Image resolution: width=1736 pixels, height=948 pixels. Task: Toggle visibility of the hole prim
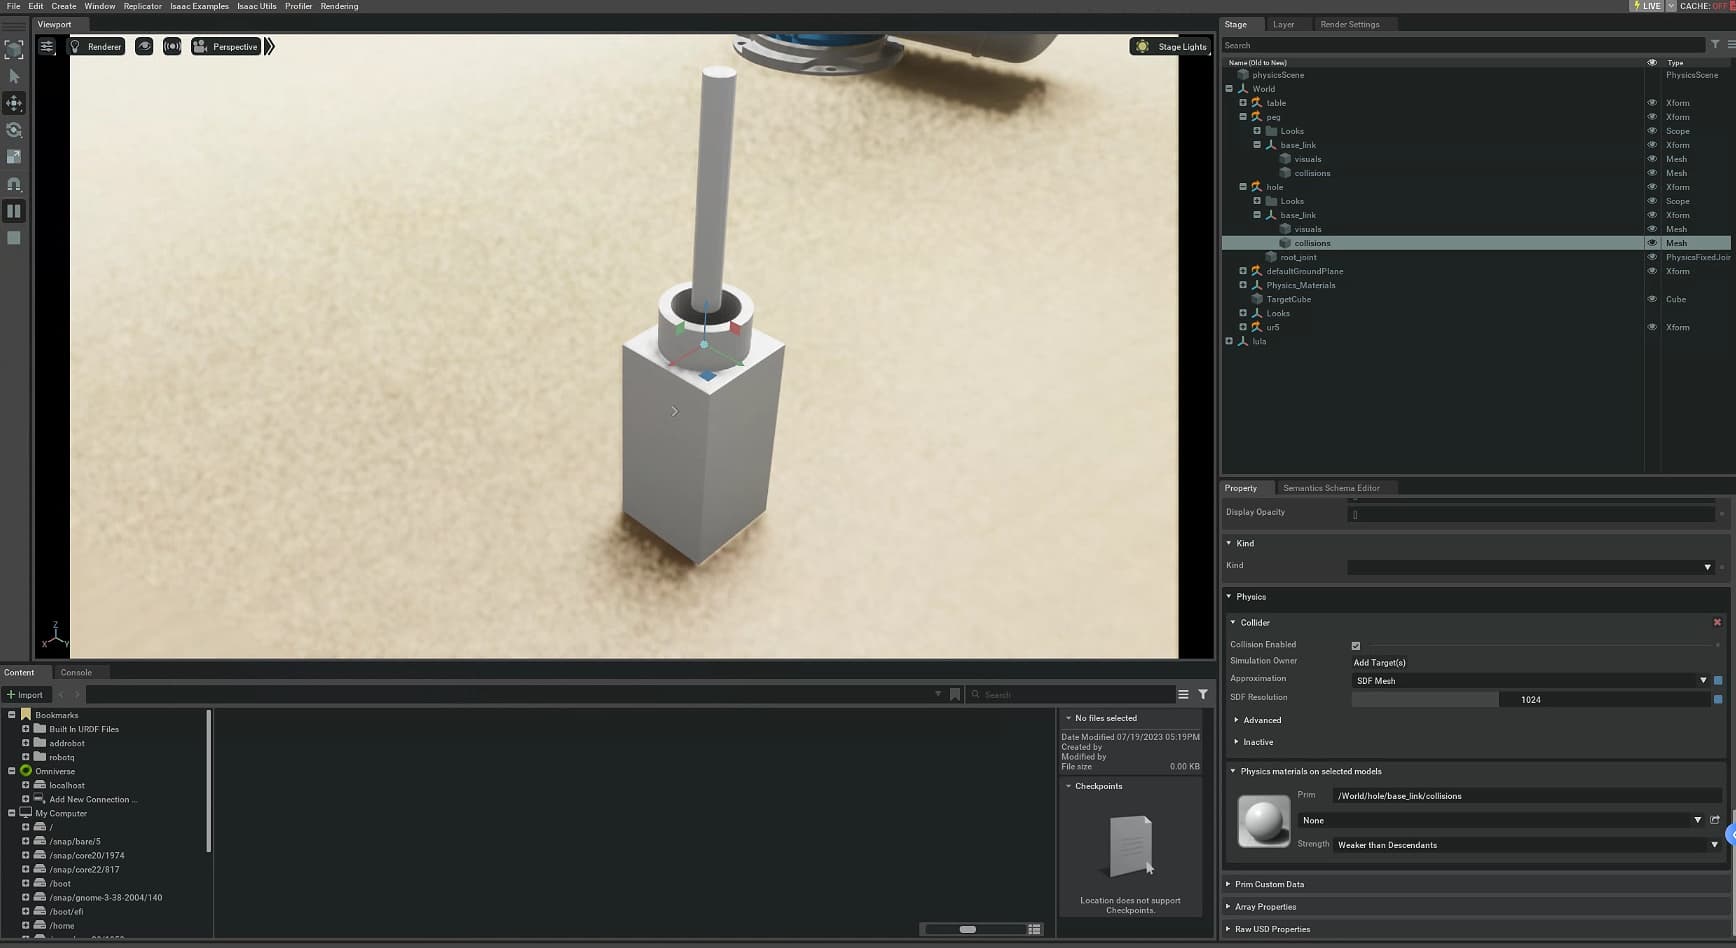click(1652, 187)
